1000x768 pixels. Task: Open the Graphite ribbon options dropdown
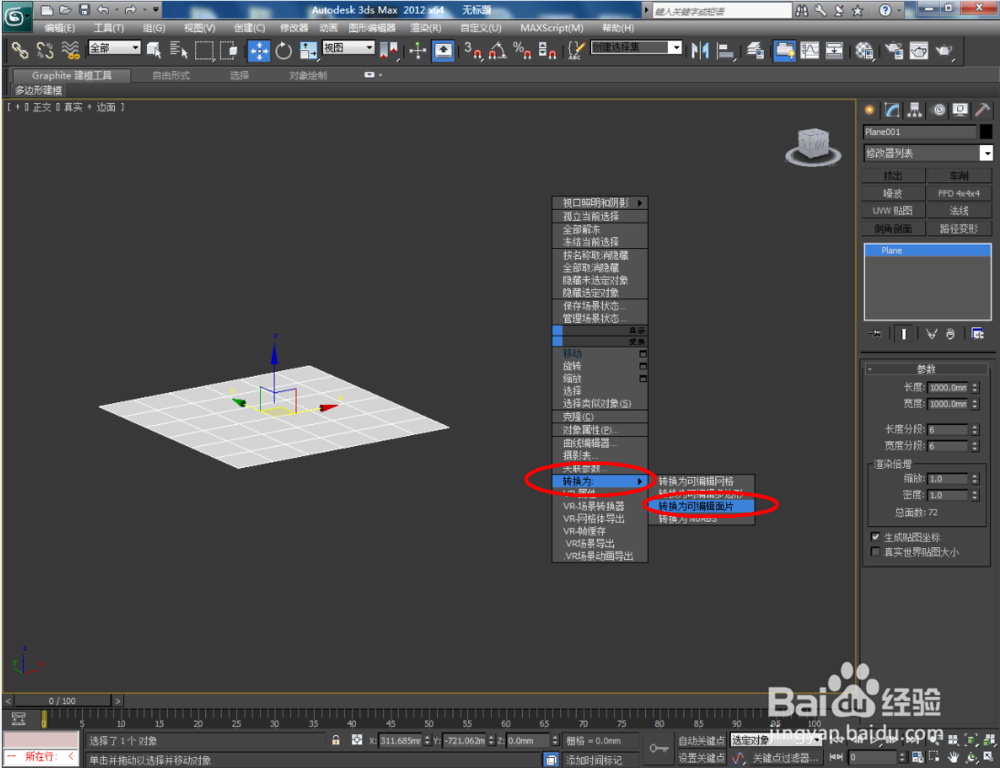tap(372, 75)
